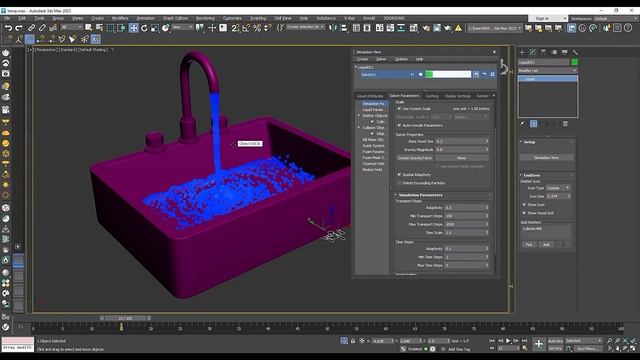This screenshot has height=360, width=640.
Task: Toggle the Cylinder emitter checkbox in the list
Action: click(x=372, y=122)
